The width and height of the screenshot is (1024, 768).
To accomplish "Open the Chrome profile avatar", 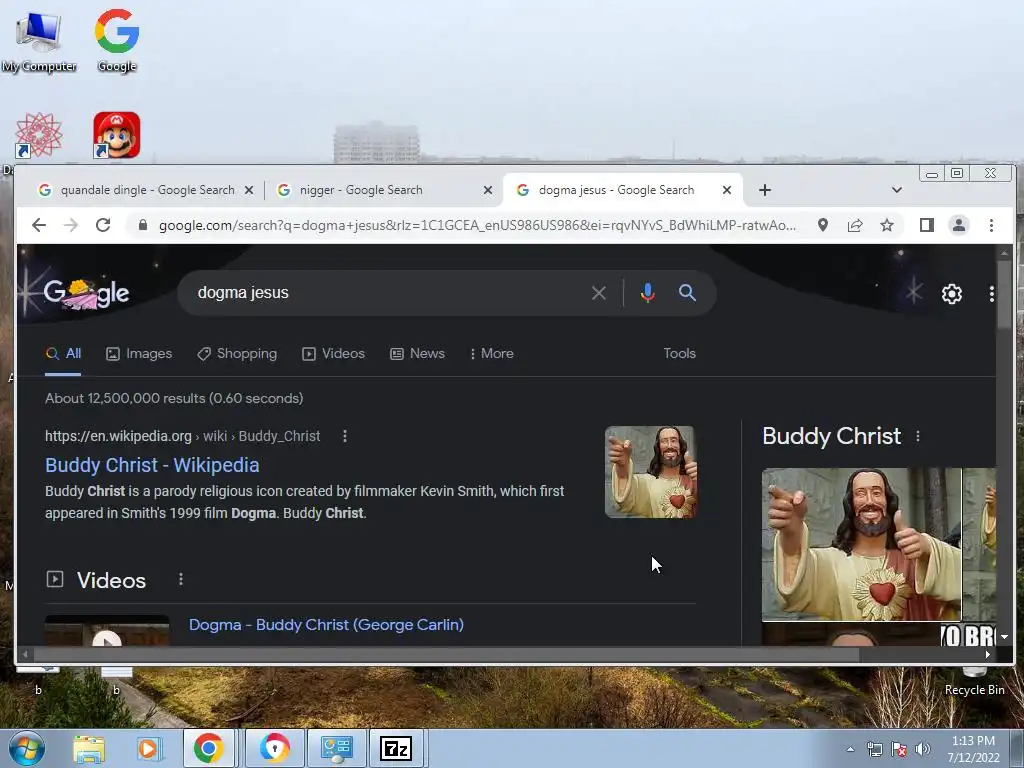I will pos(959,225).
